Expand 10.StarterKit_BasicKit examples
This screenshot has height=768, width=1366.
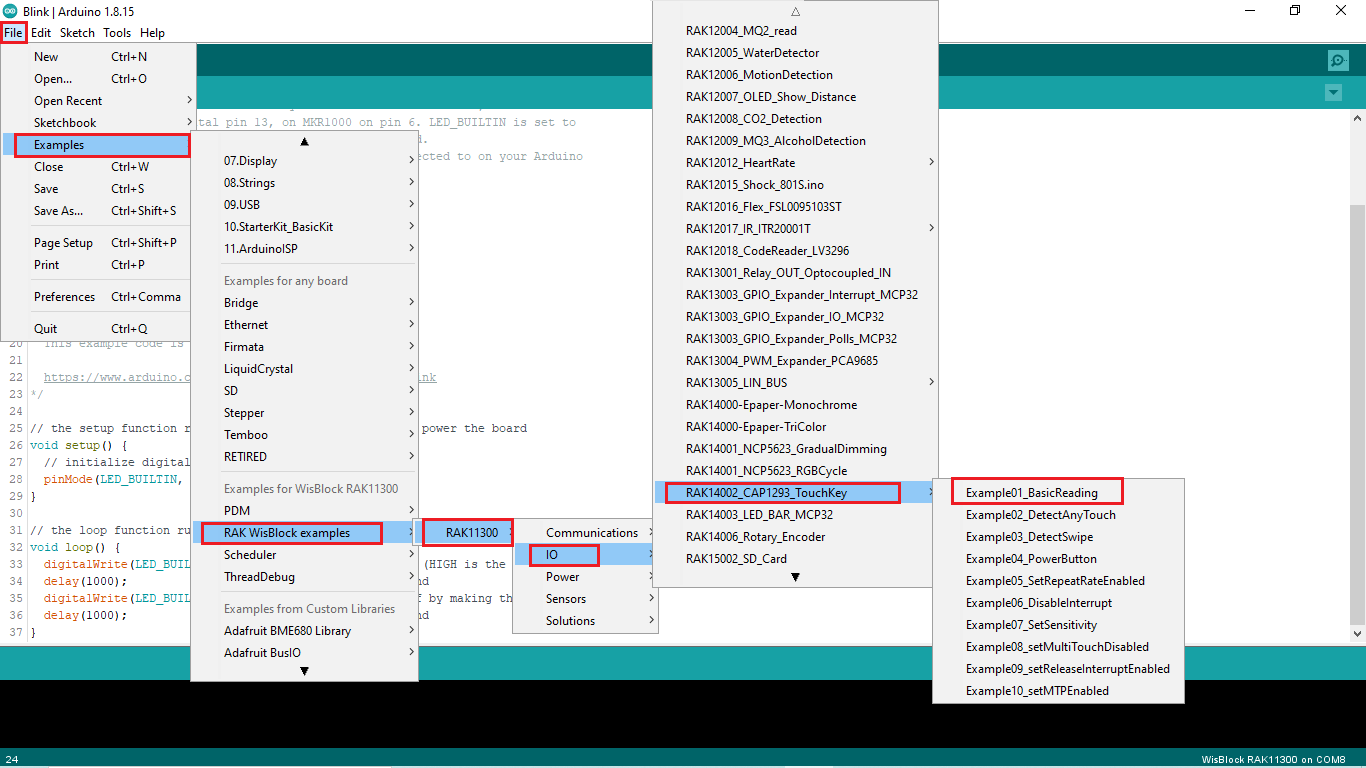click(304, 227)
